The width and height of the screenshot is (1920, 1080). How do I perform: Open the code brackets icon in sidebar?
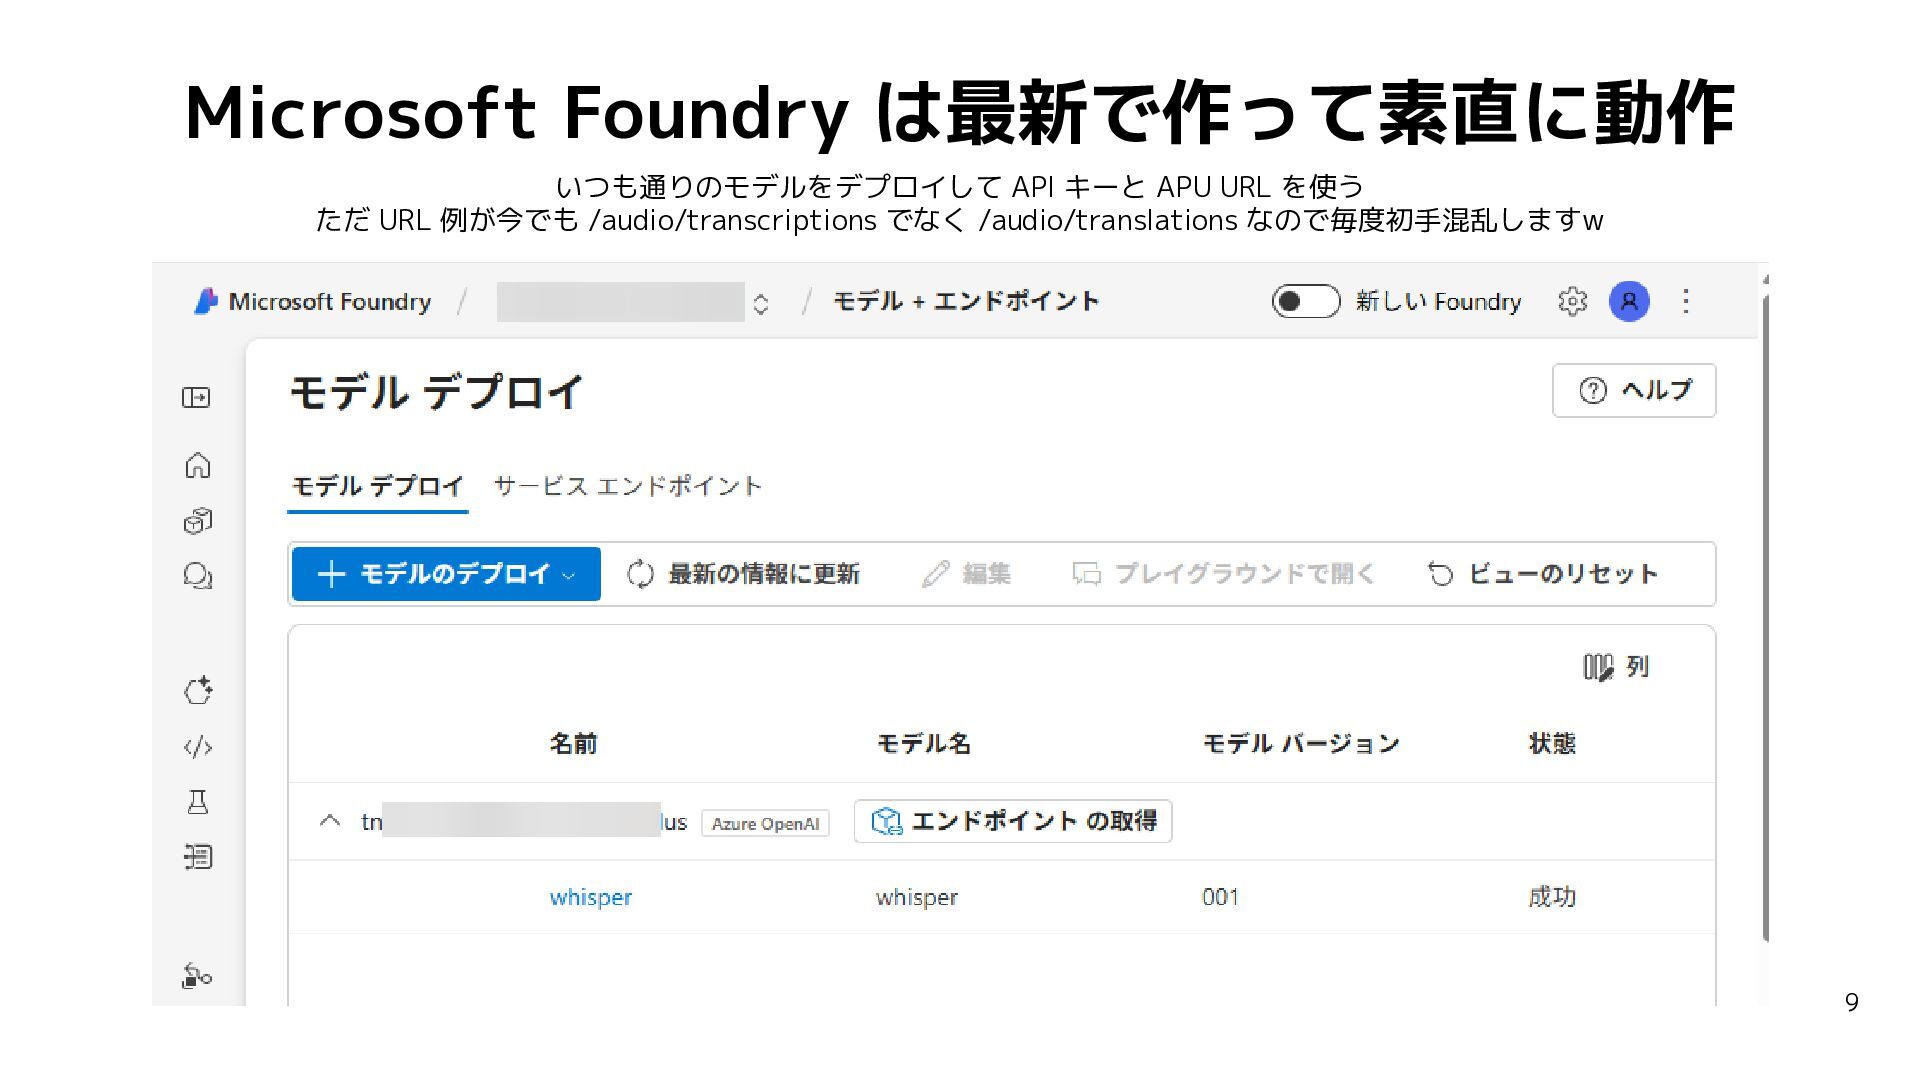198,747
